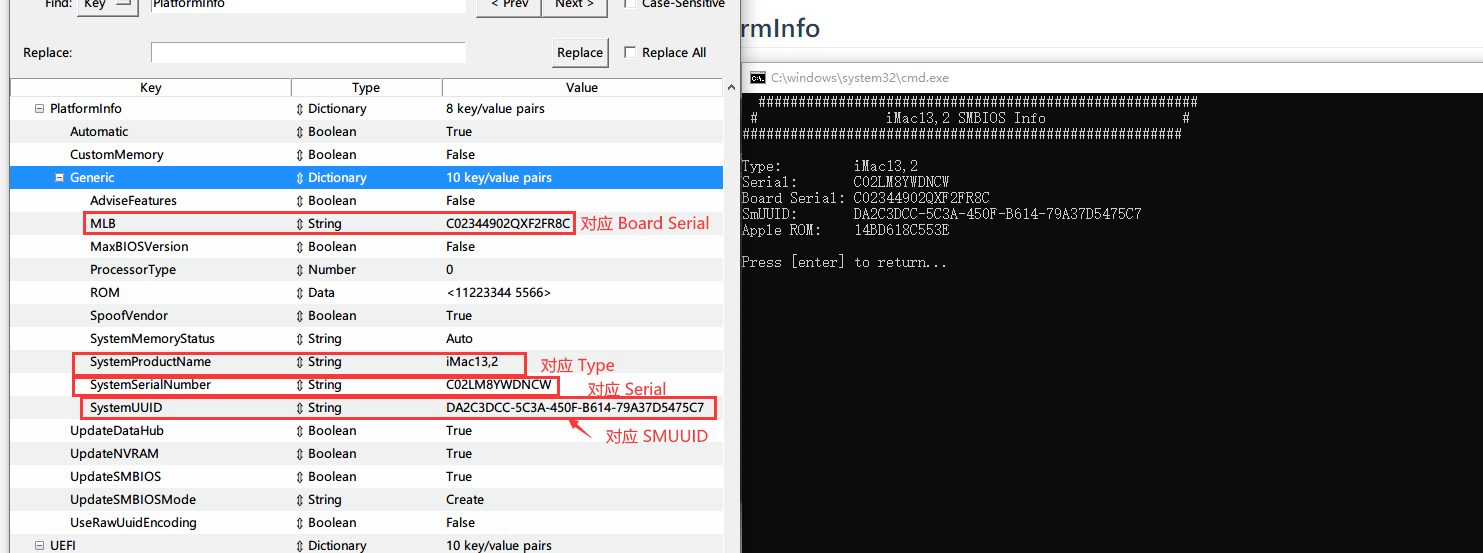The width and height of the screenshot is (1483, 553).
Task: Open type selector arrows for ROM row
Action: [299, 293]
